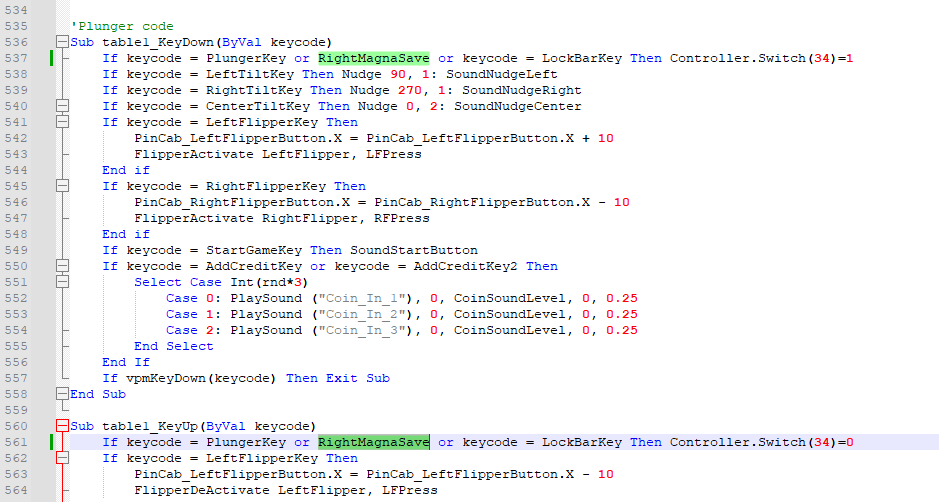Click the value 270 on line 539
939x502 pixels.
click(410, 90)
